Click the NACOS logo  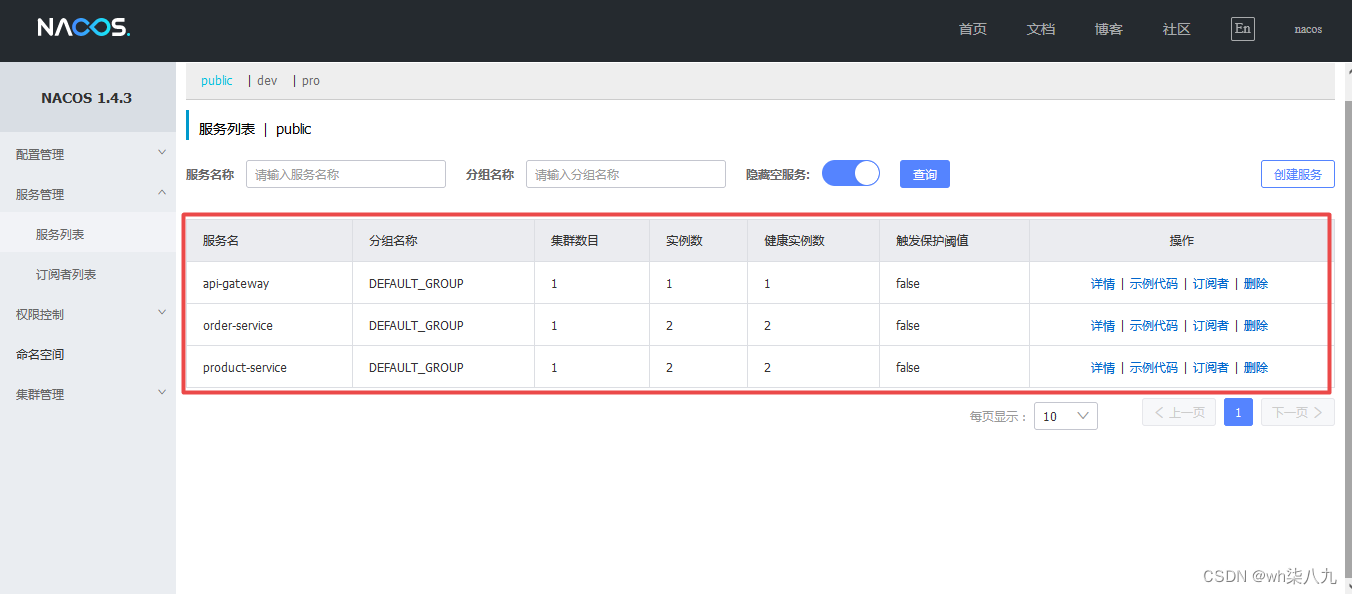pyautogui.click(x=84, y=28)
